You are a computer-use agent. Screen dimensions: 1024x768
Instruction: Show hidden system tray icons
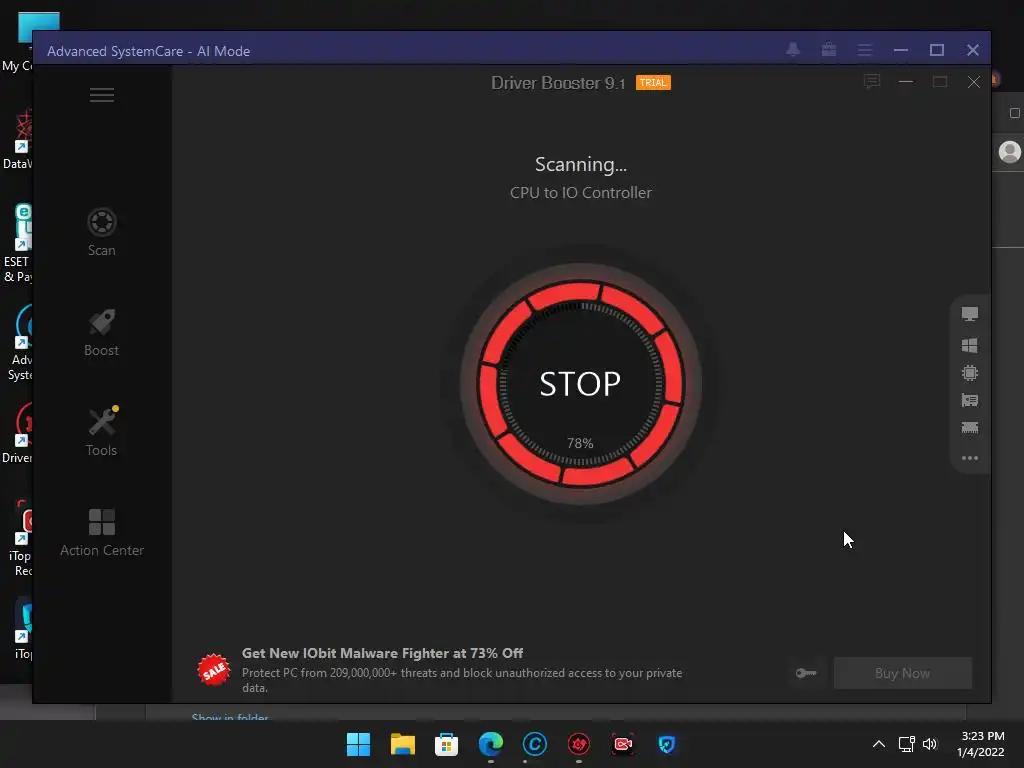pyautogui.click(x=879, y=744)
